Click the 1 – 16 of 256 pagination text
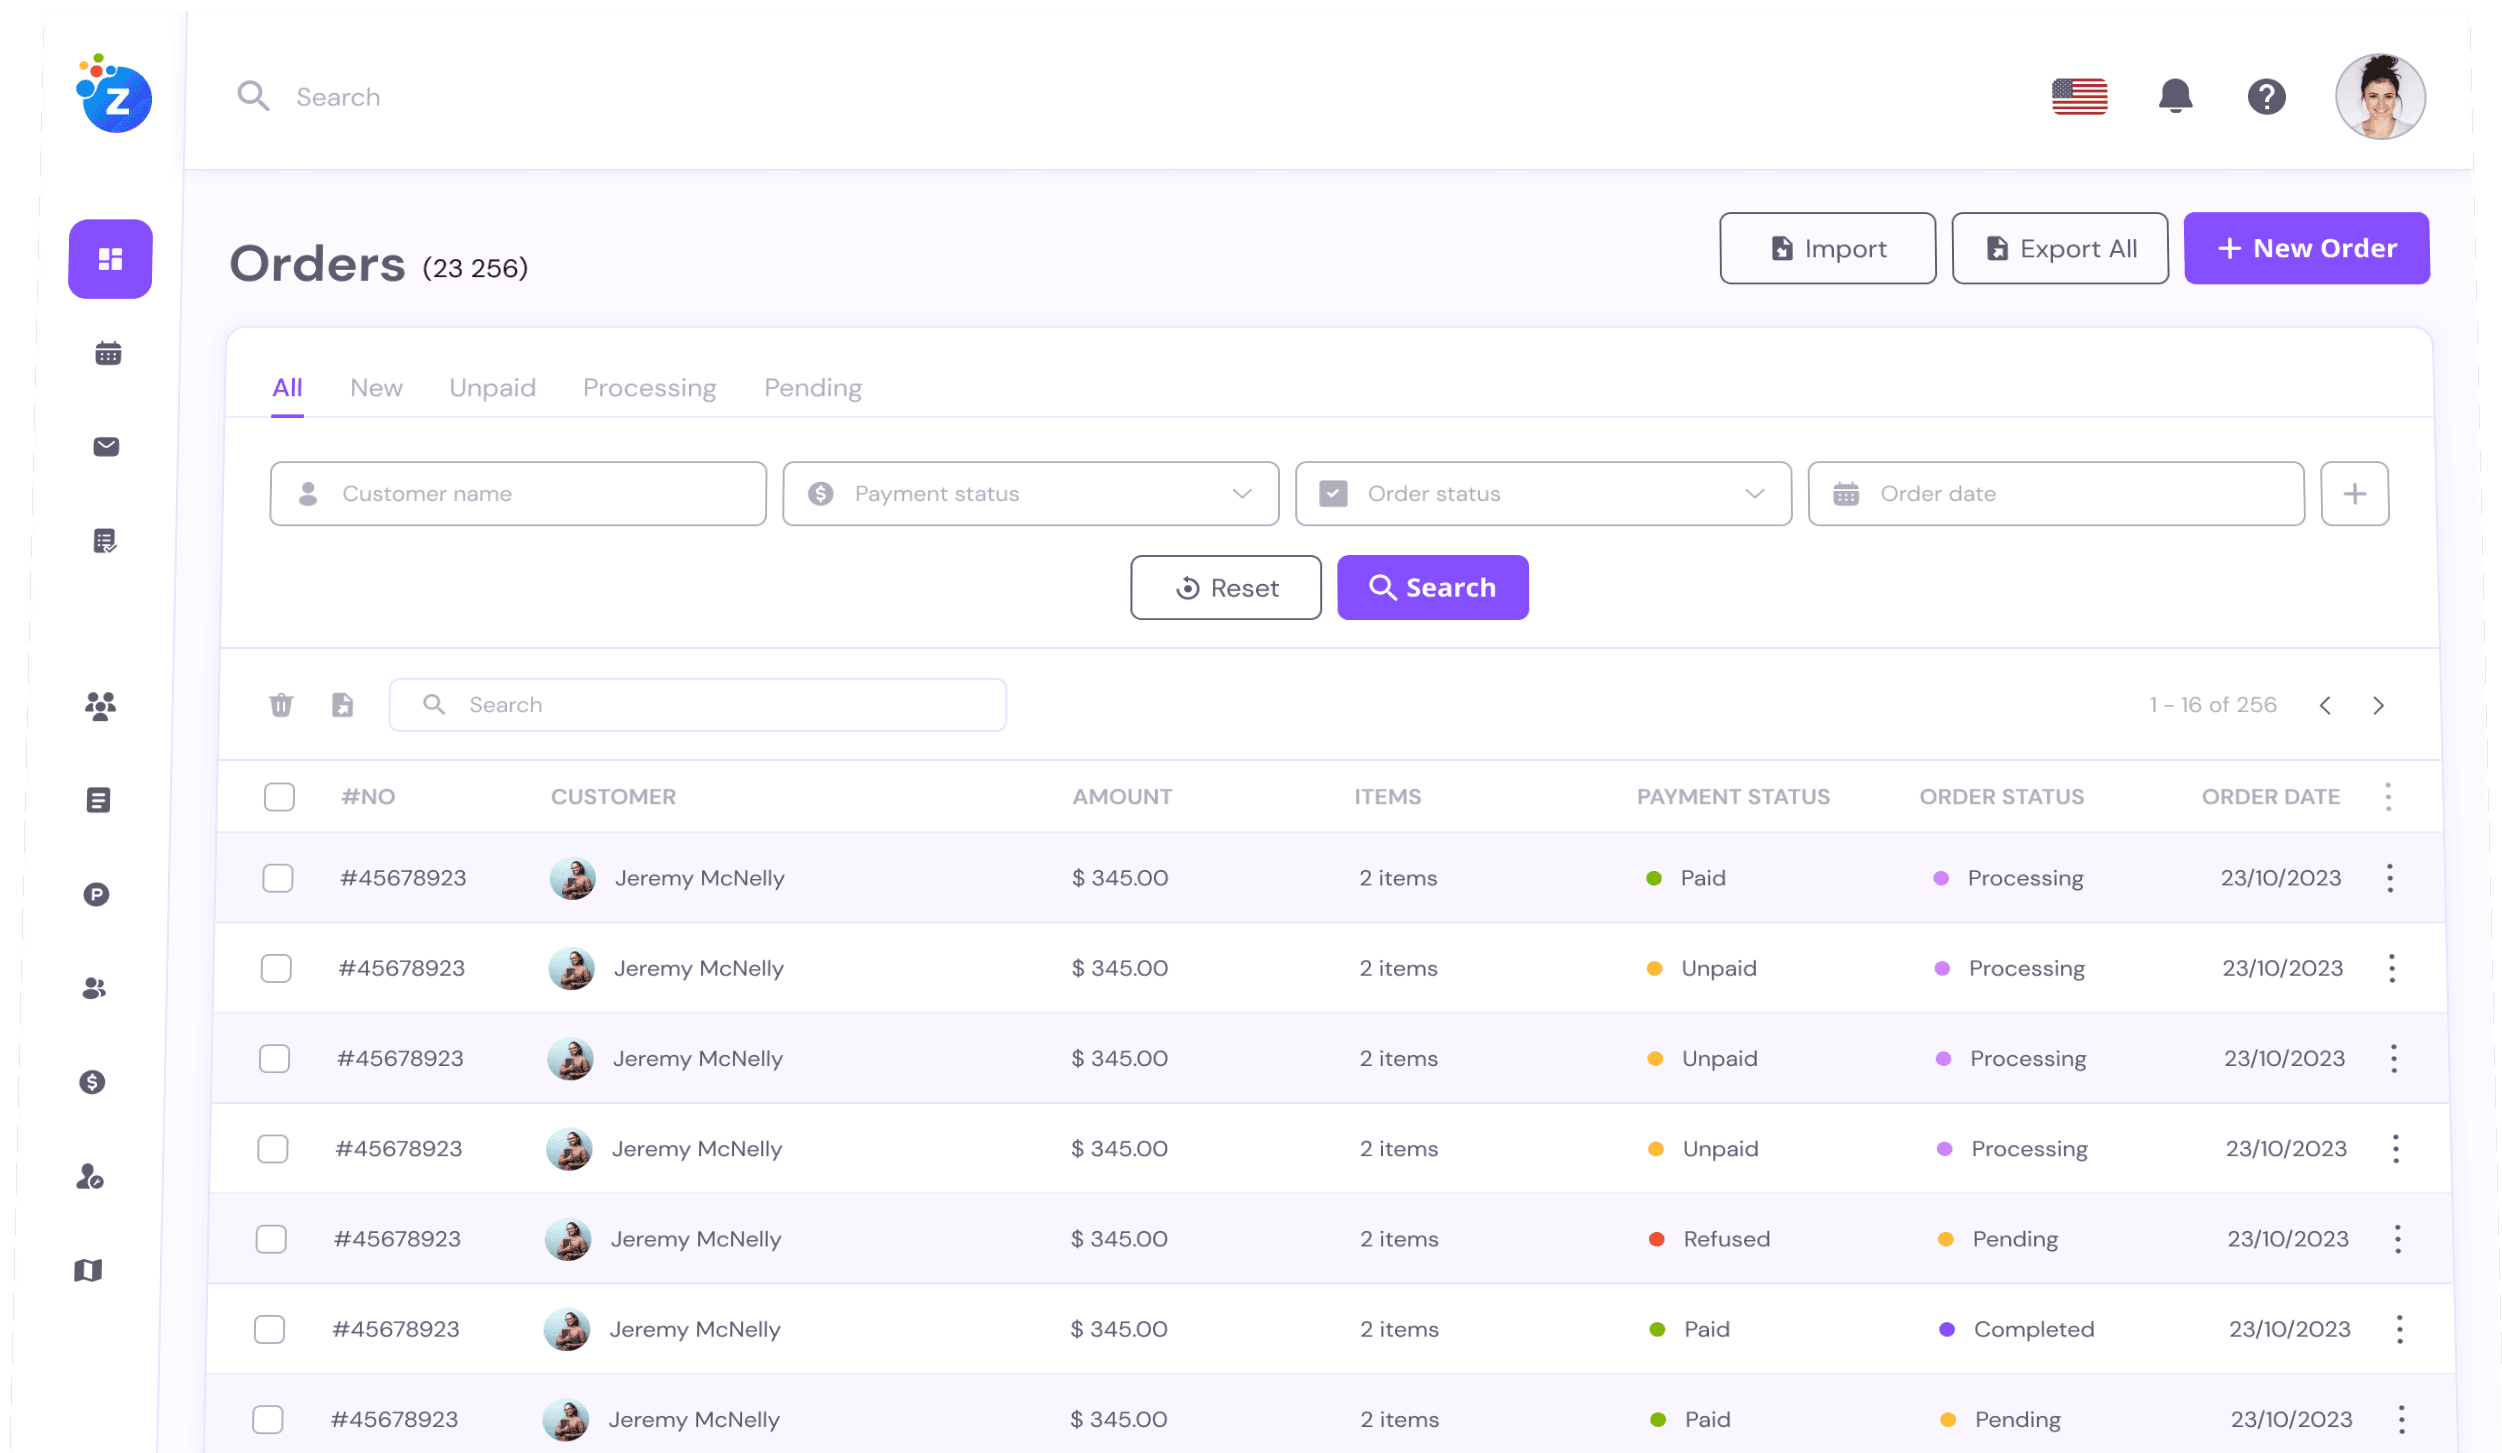The width and height of the screenshot is (2502, 1453). 2212,705
